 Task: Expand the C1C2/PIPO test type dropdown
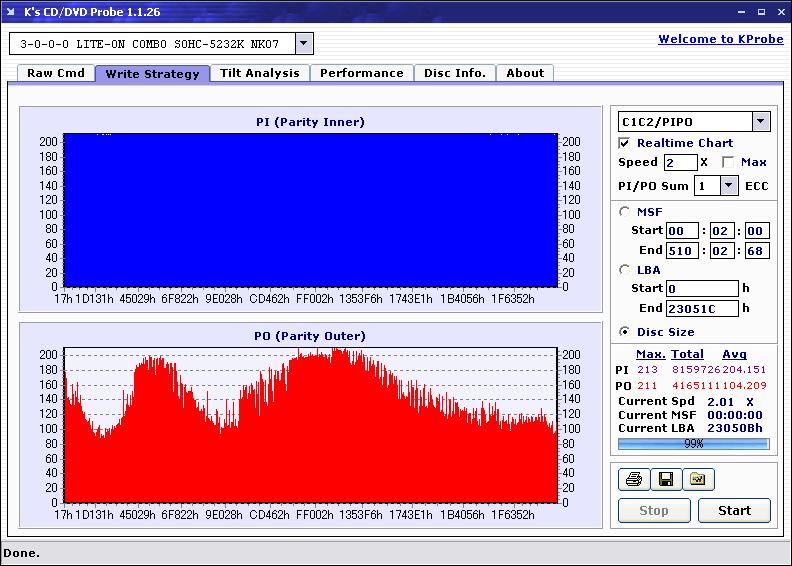tap(761, 122)
